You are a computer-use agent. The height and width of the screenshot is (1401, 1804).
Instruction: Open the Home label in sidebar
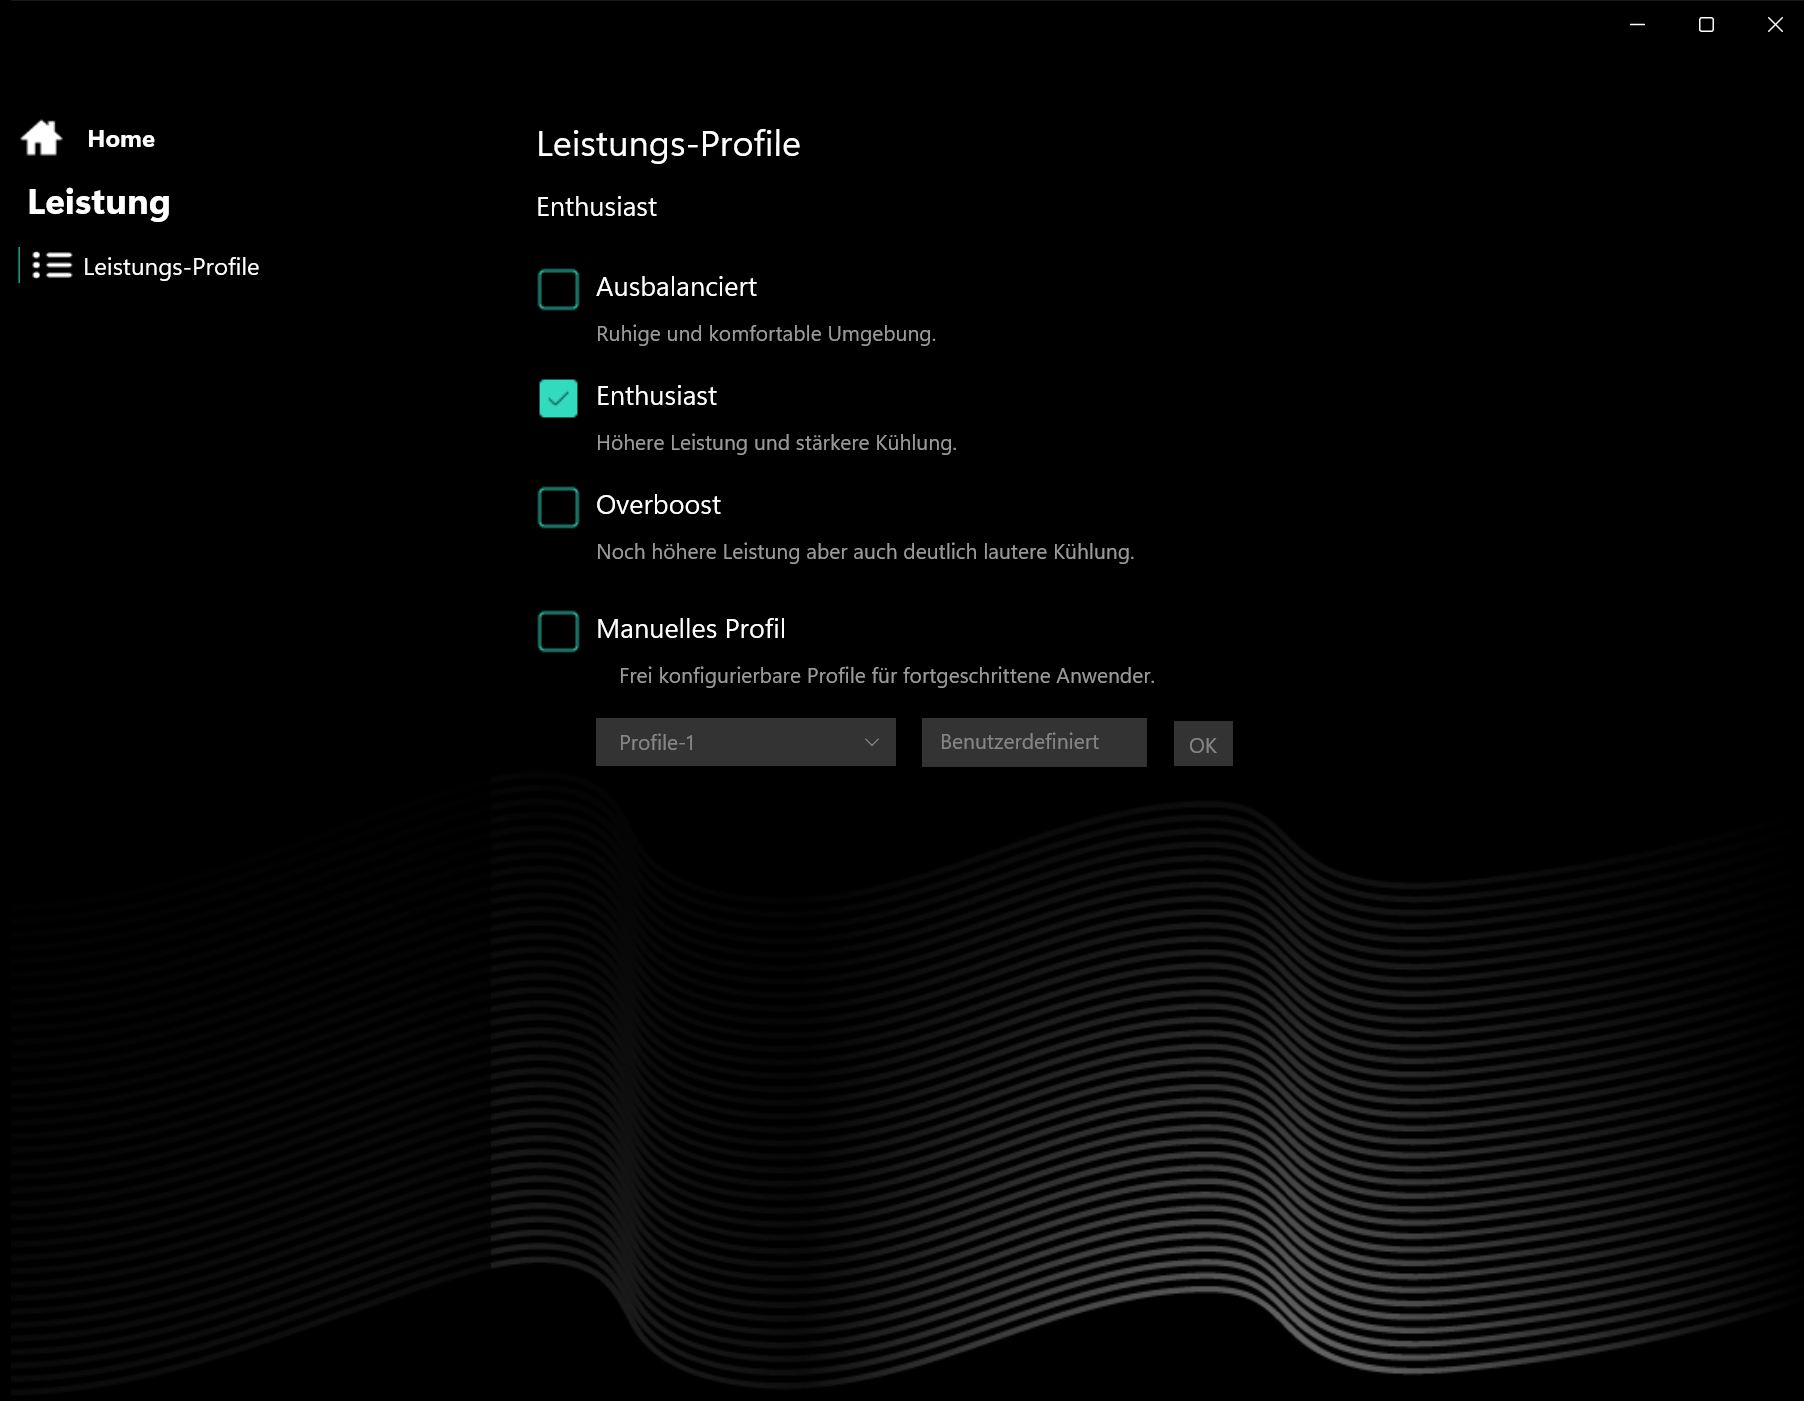click(x=121, y=139)
